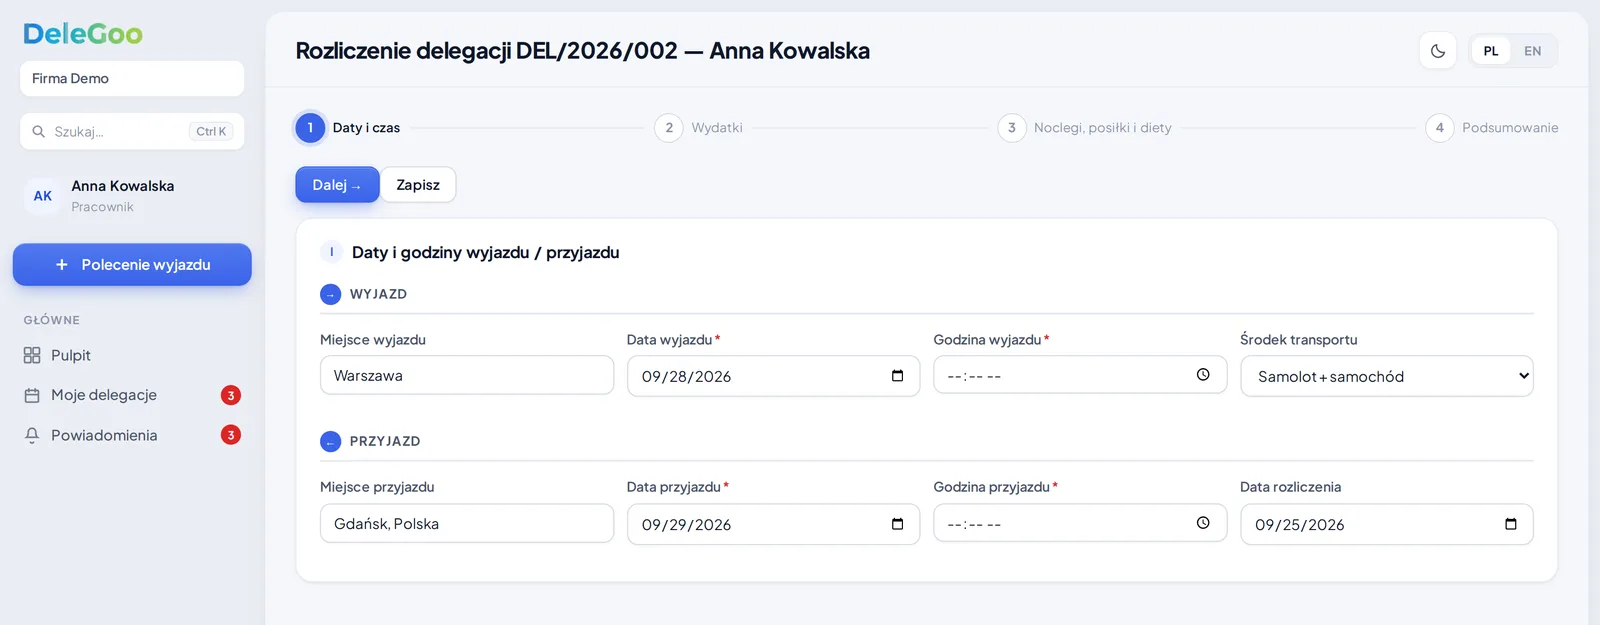Toggle dark mode with the moon icon

click(1437, 51)
